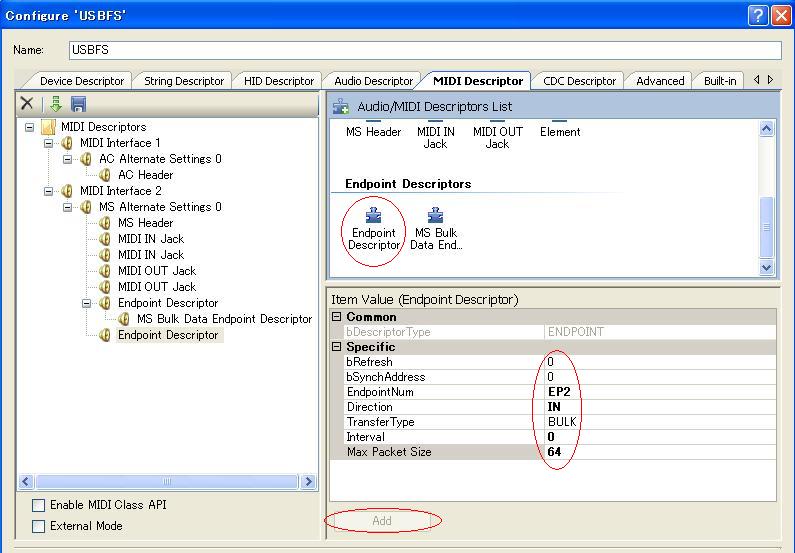795x553 pixels.
Task: Select the highlighted Endpoint Descriptor tree item
Action: (x=168, y=335)
